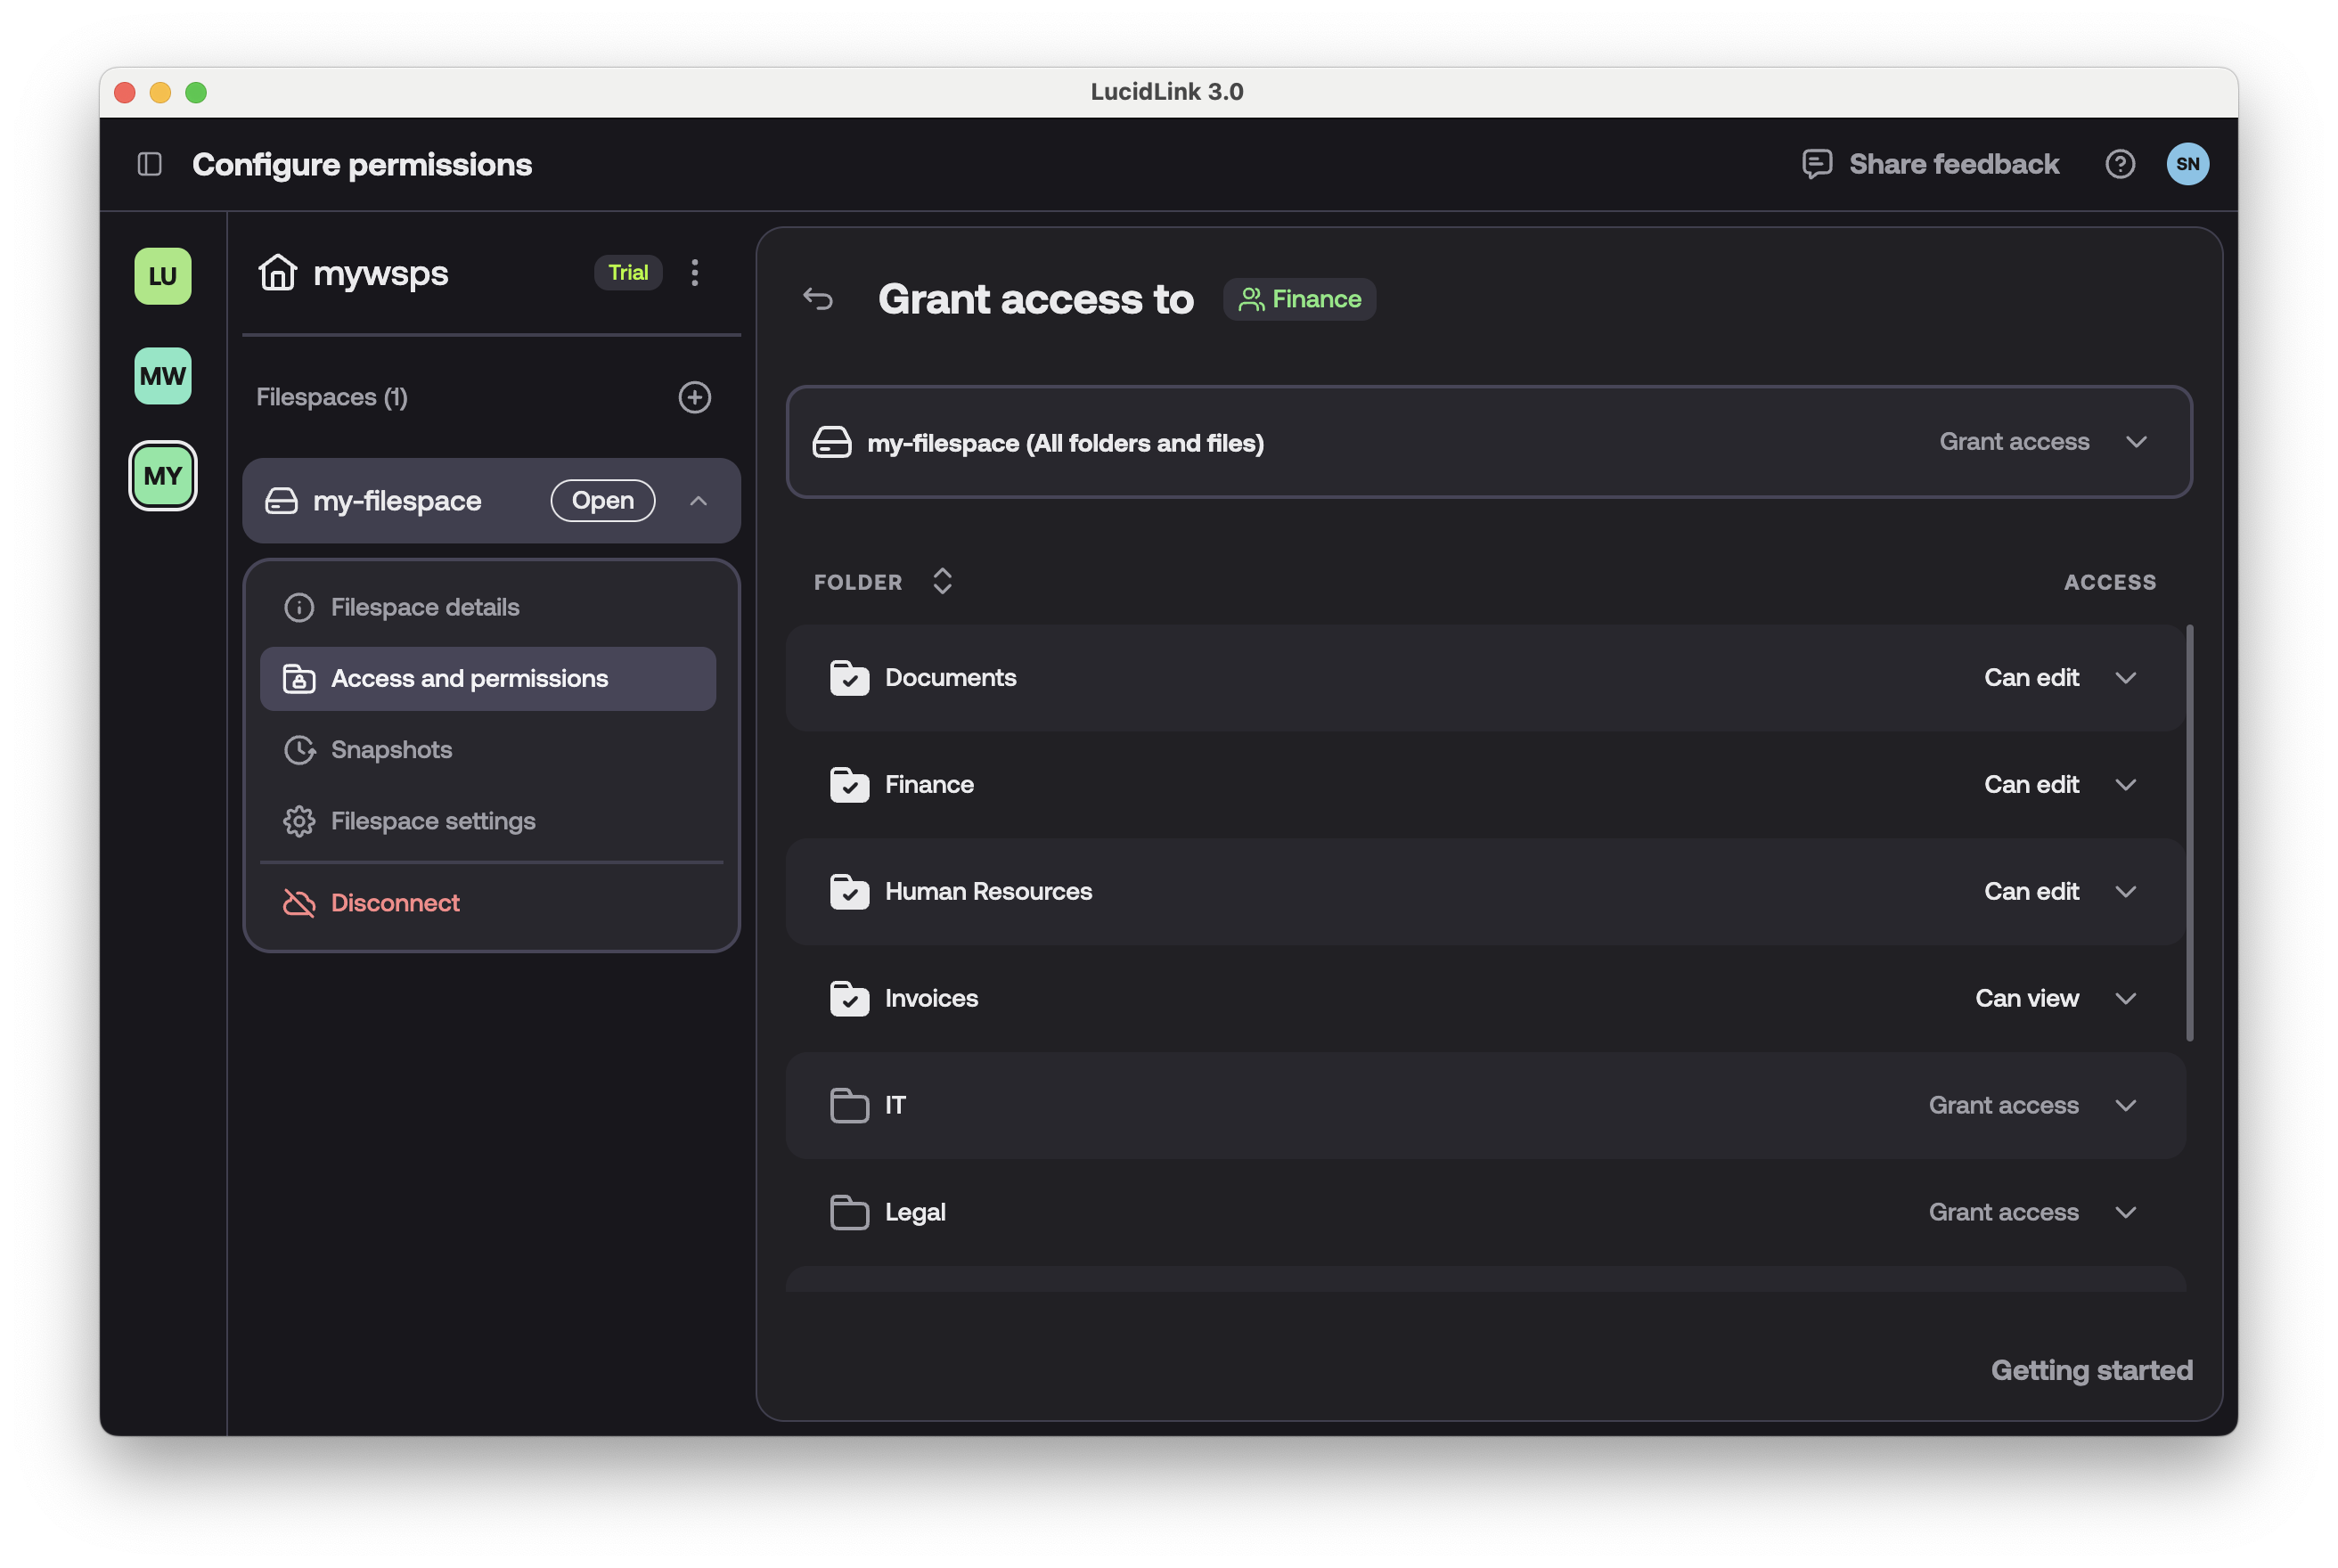Click the folder list vertical scrollbar
Screen dimensions: 2338x1568
[2188, 833]
